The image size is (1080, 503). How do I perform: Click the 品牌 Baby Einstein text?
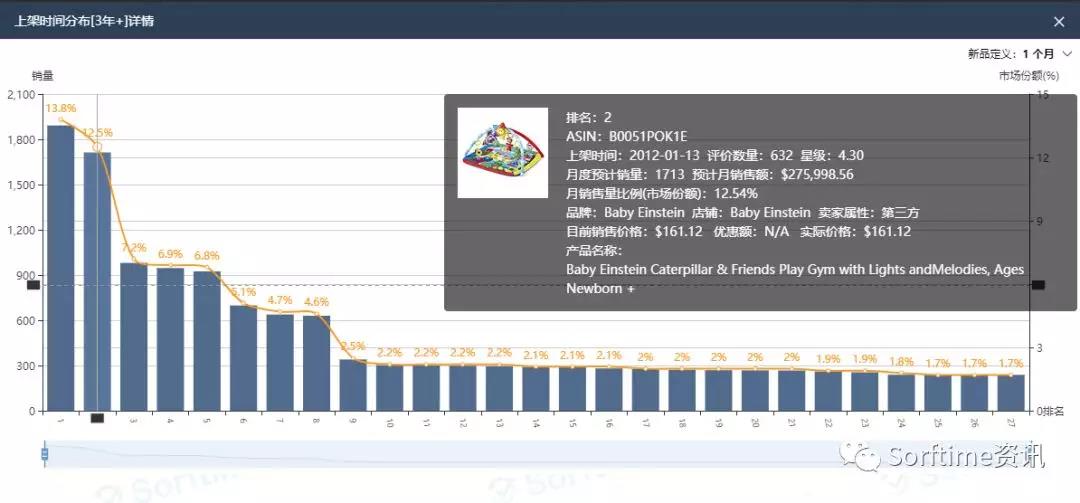(625, 213)
